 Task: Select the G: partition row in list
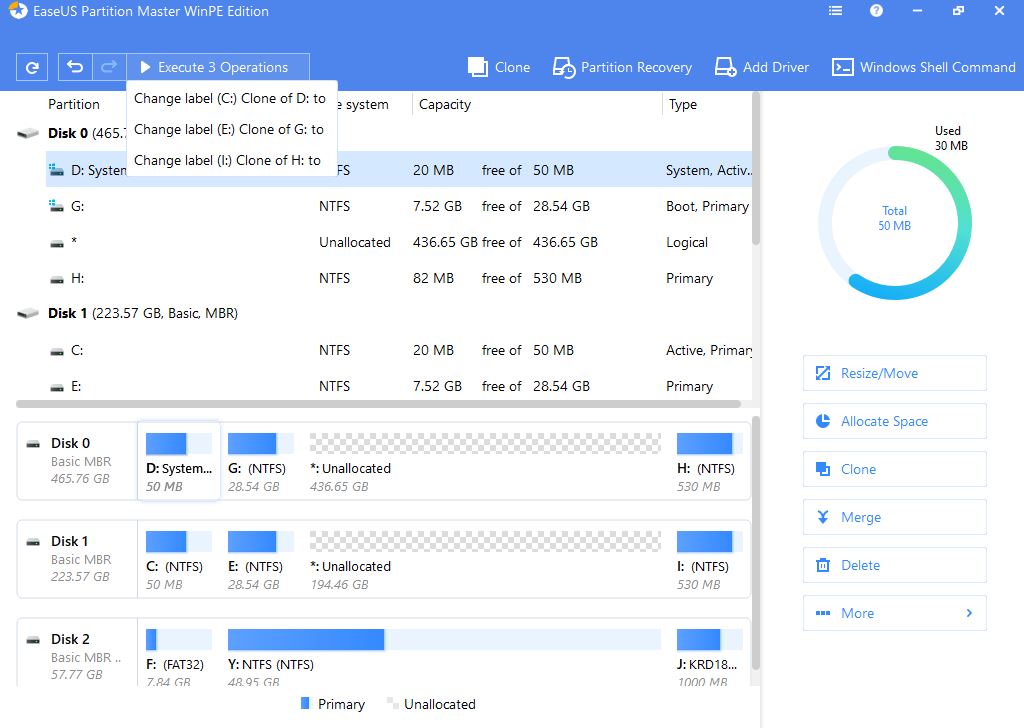pyautogui.click(x=400, y=206)
